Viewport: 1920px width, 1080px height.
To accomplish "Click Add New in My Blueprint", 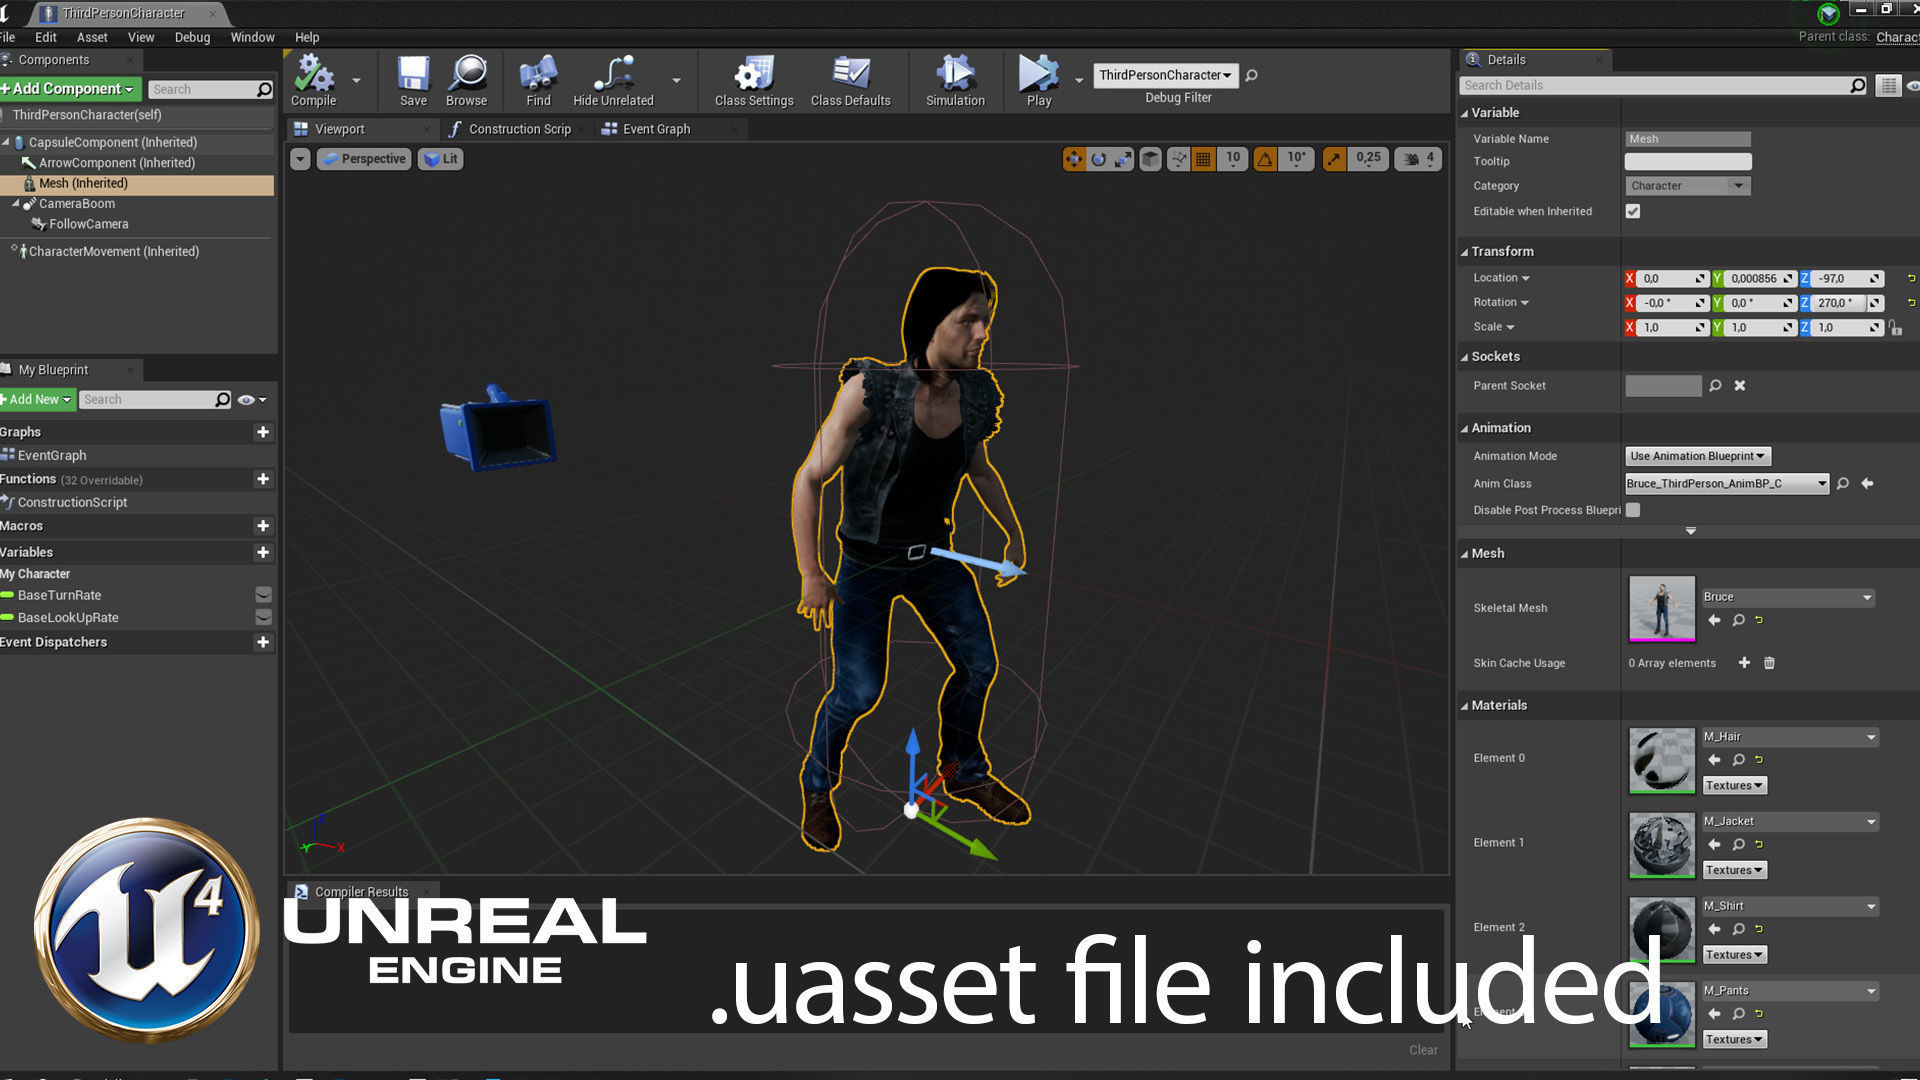I will pyautogui.click(x=38, y=400).
